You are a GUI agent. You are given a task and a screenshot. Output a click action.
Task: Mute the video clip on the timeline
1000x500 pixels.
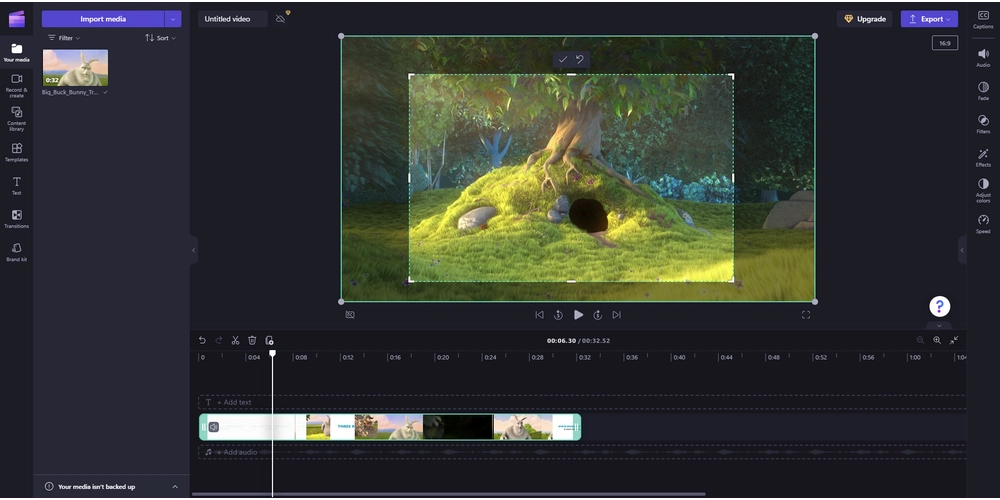(213, 427)
